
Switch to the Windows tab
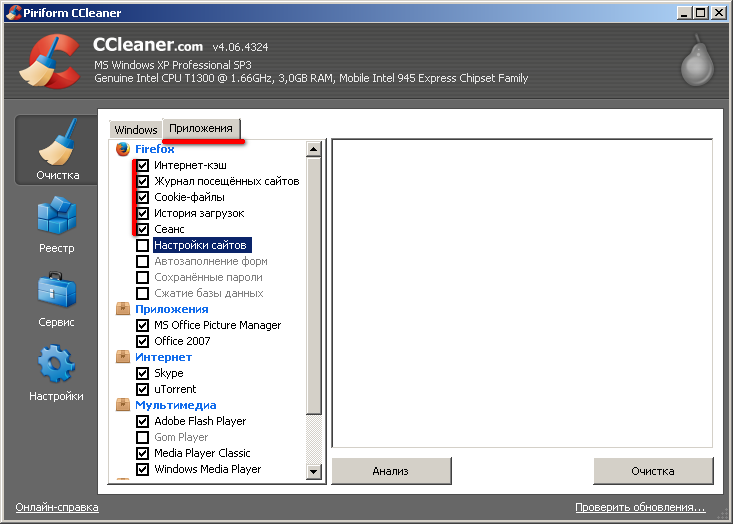tap(136, 129)
